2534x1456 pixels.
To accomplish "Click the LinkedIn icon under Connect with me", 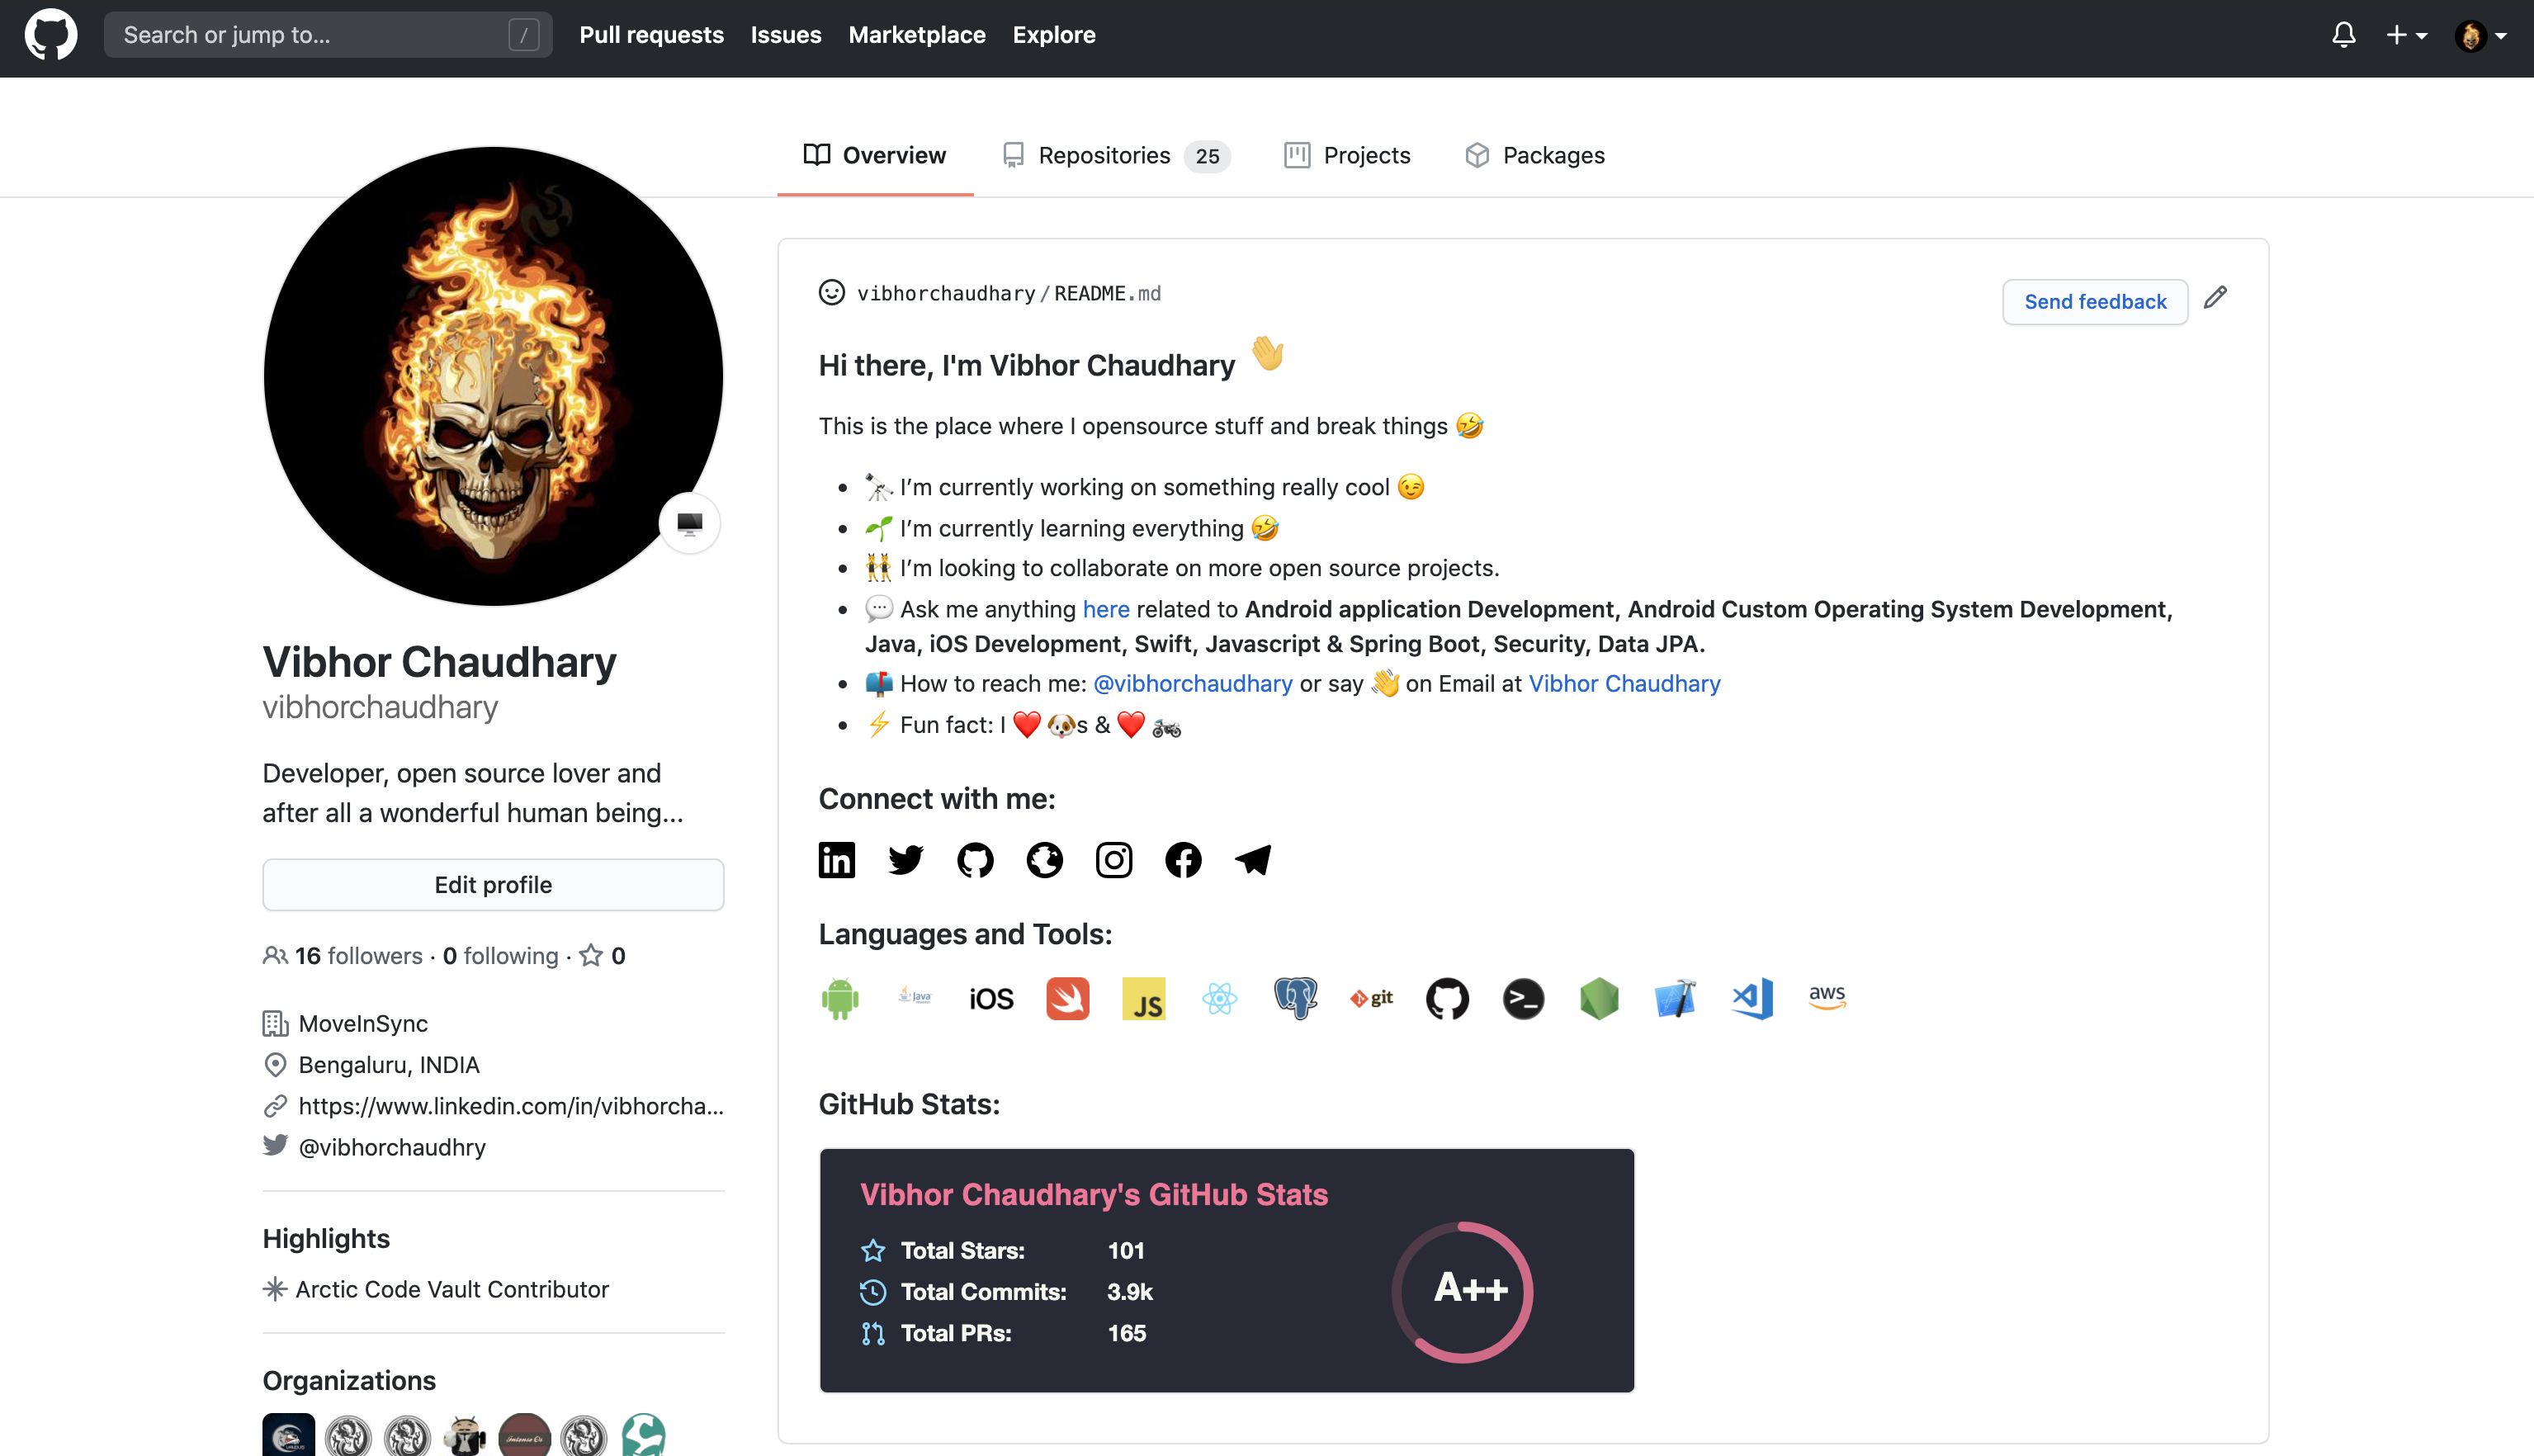I will 836,860.
